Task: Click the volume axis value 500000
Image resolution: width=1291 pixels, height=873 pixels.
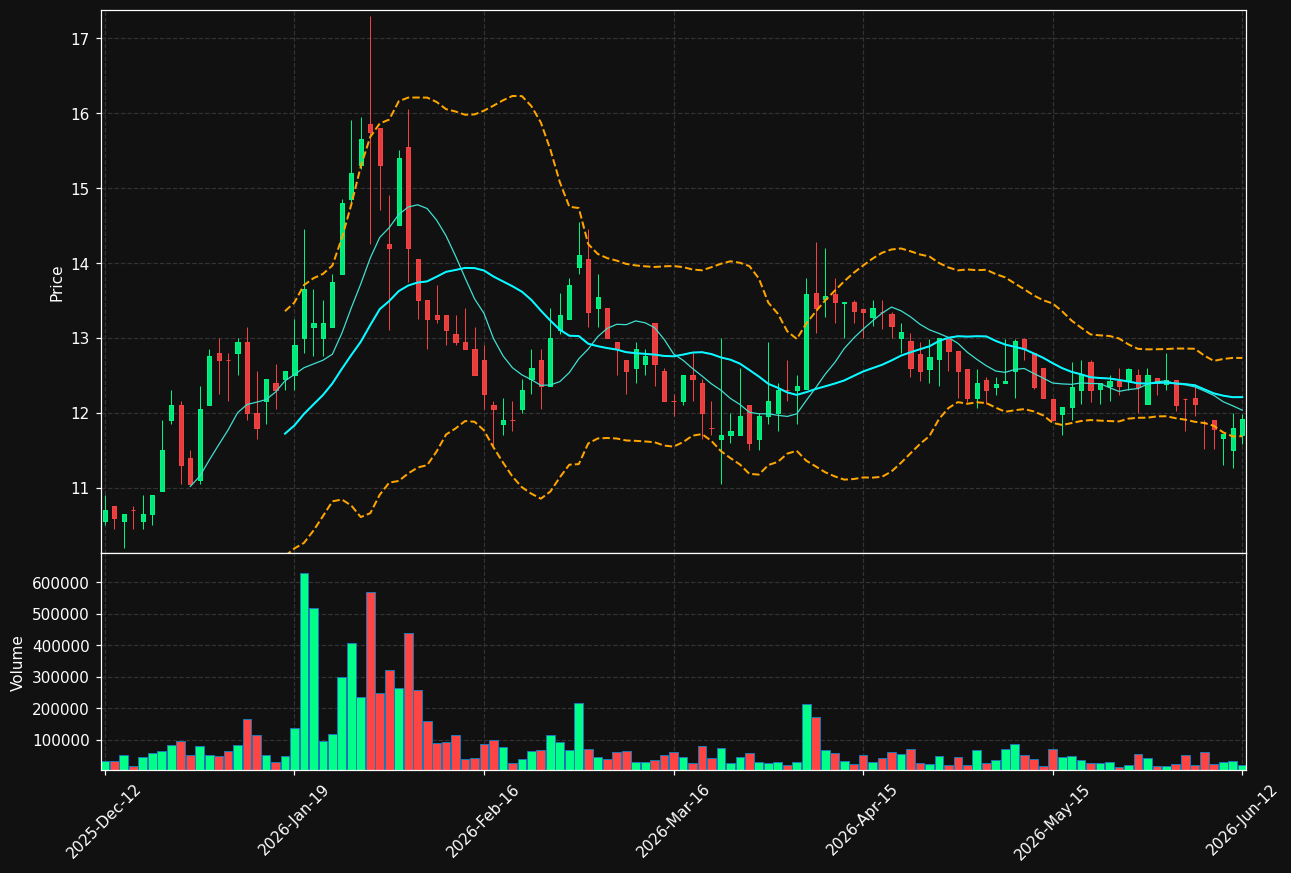Action: (x=62, y=614)
